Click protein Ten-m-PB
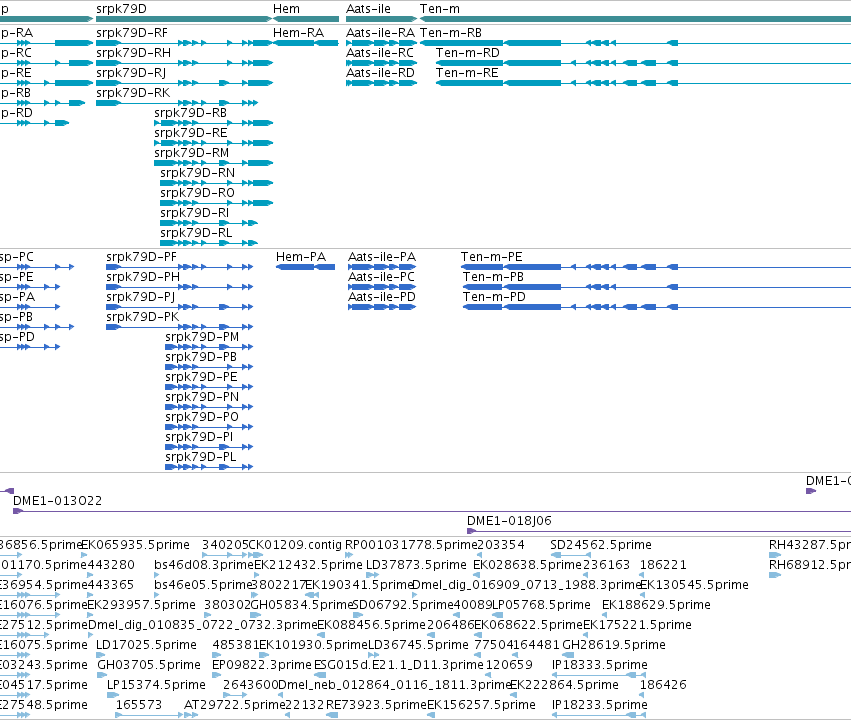 (493, 277)
